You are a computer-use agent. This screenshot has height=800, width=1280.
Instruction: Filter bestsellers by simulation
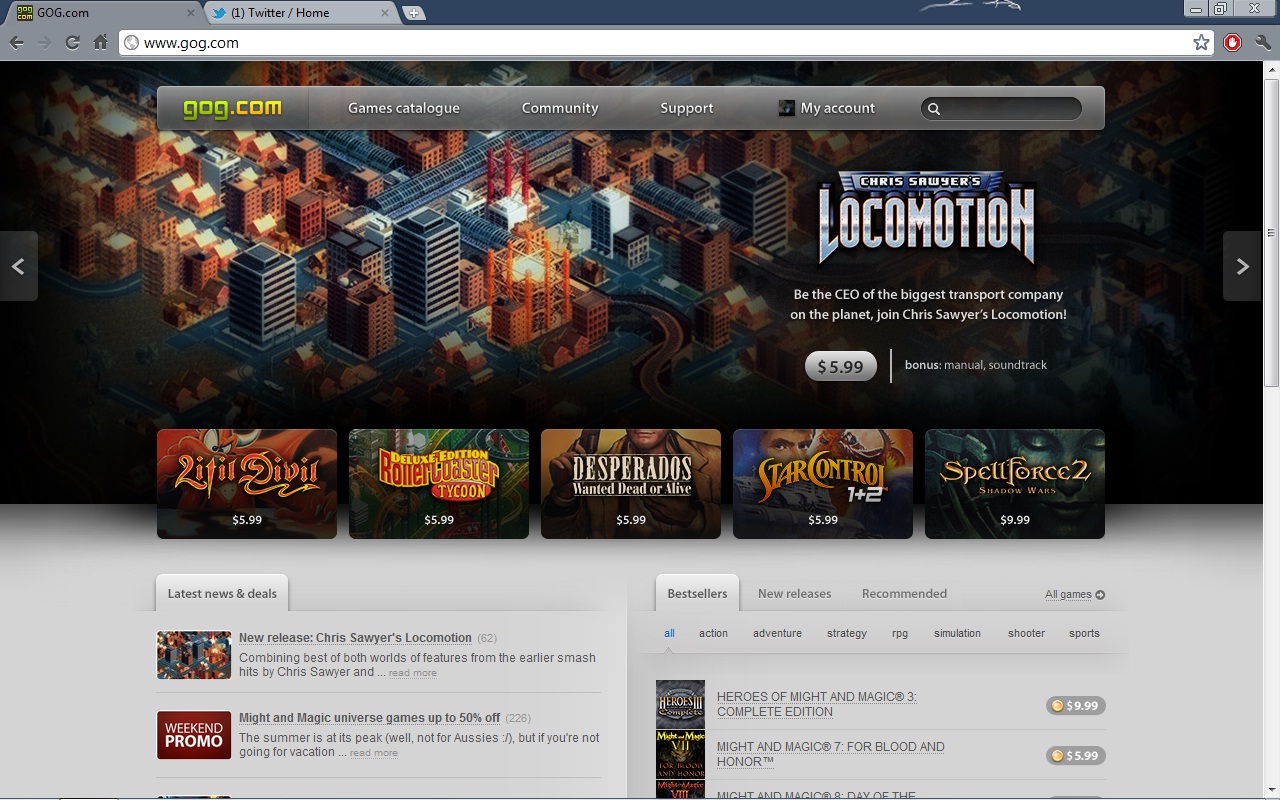point(957,633)
